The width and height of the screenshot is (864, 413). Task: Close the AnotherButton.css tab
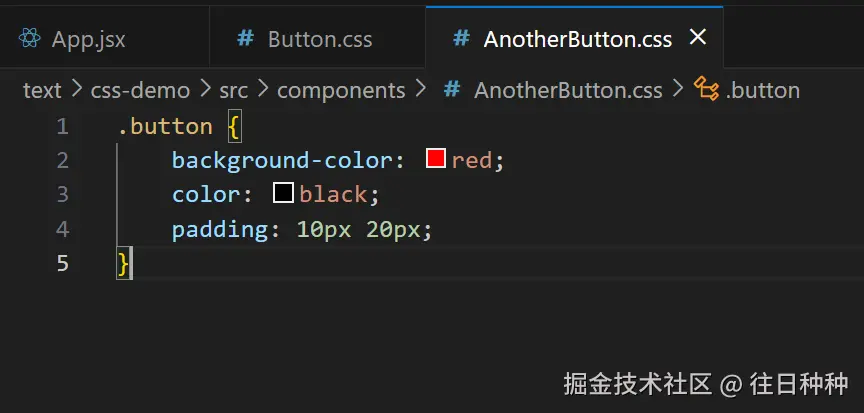(x=698, y=37)
